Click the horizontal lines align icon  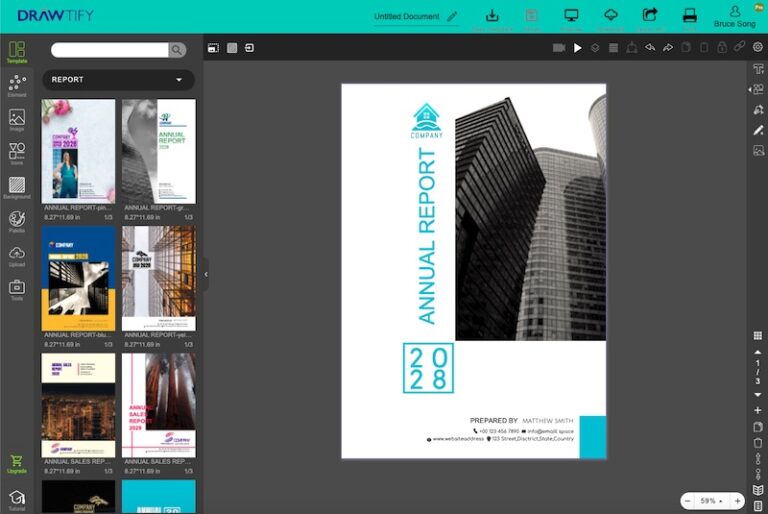(613, 48)
